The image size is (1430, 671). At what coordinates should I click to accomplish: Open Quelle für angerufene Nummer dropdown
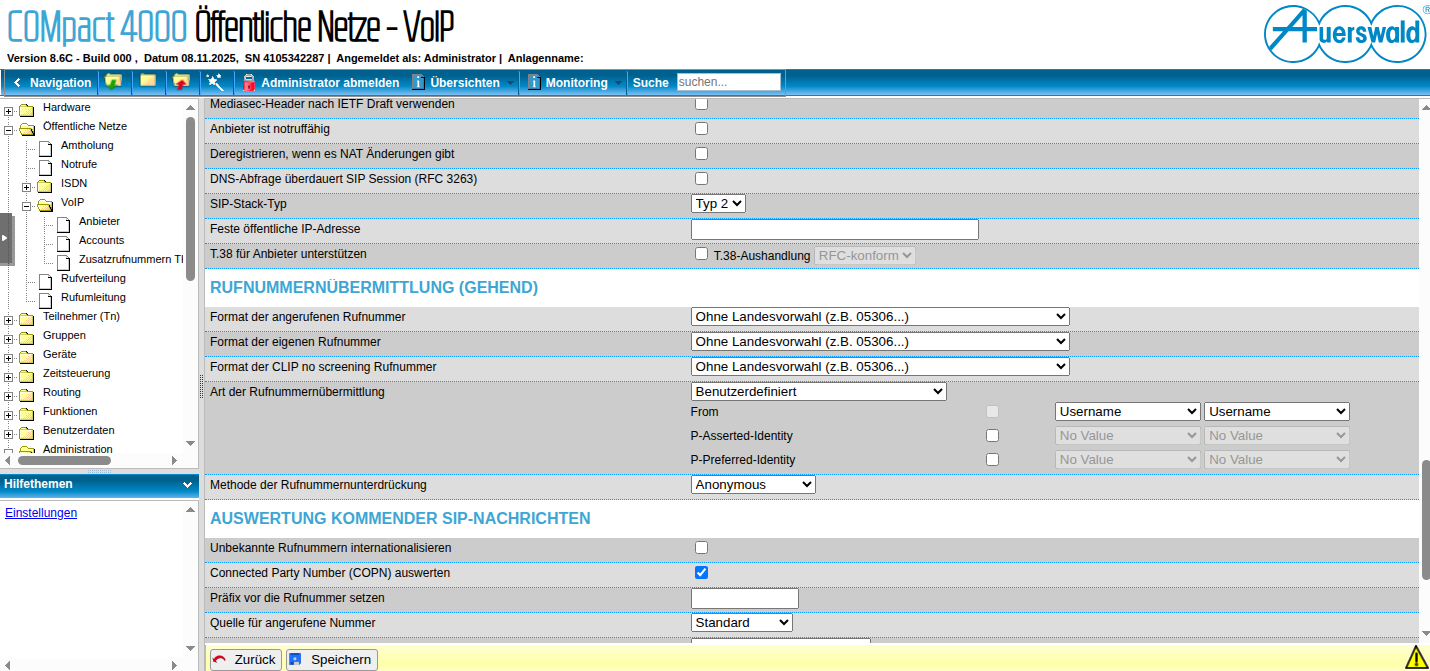pyautogui.click(x=742, y=623)
